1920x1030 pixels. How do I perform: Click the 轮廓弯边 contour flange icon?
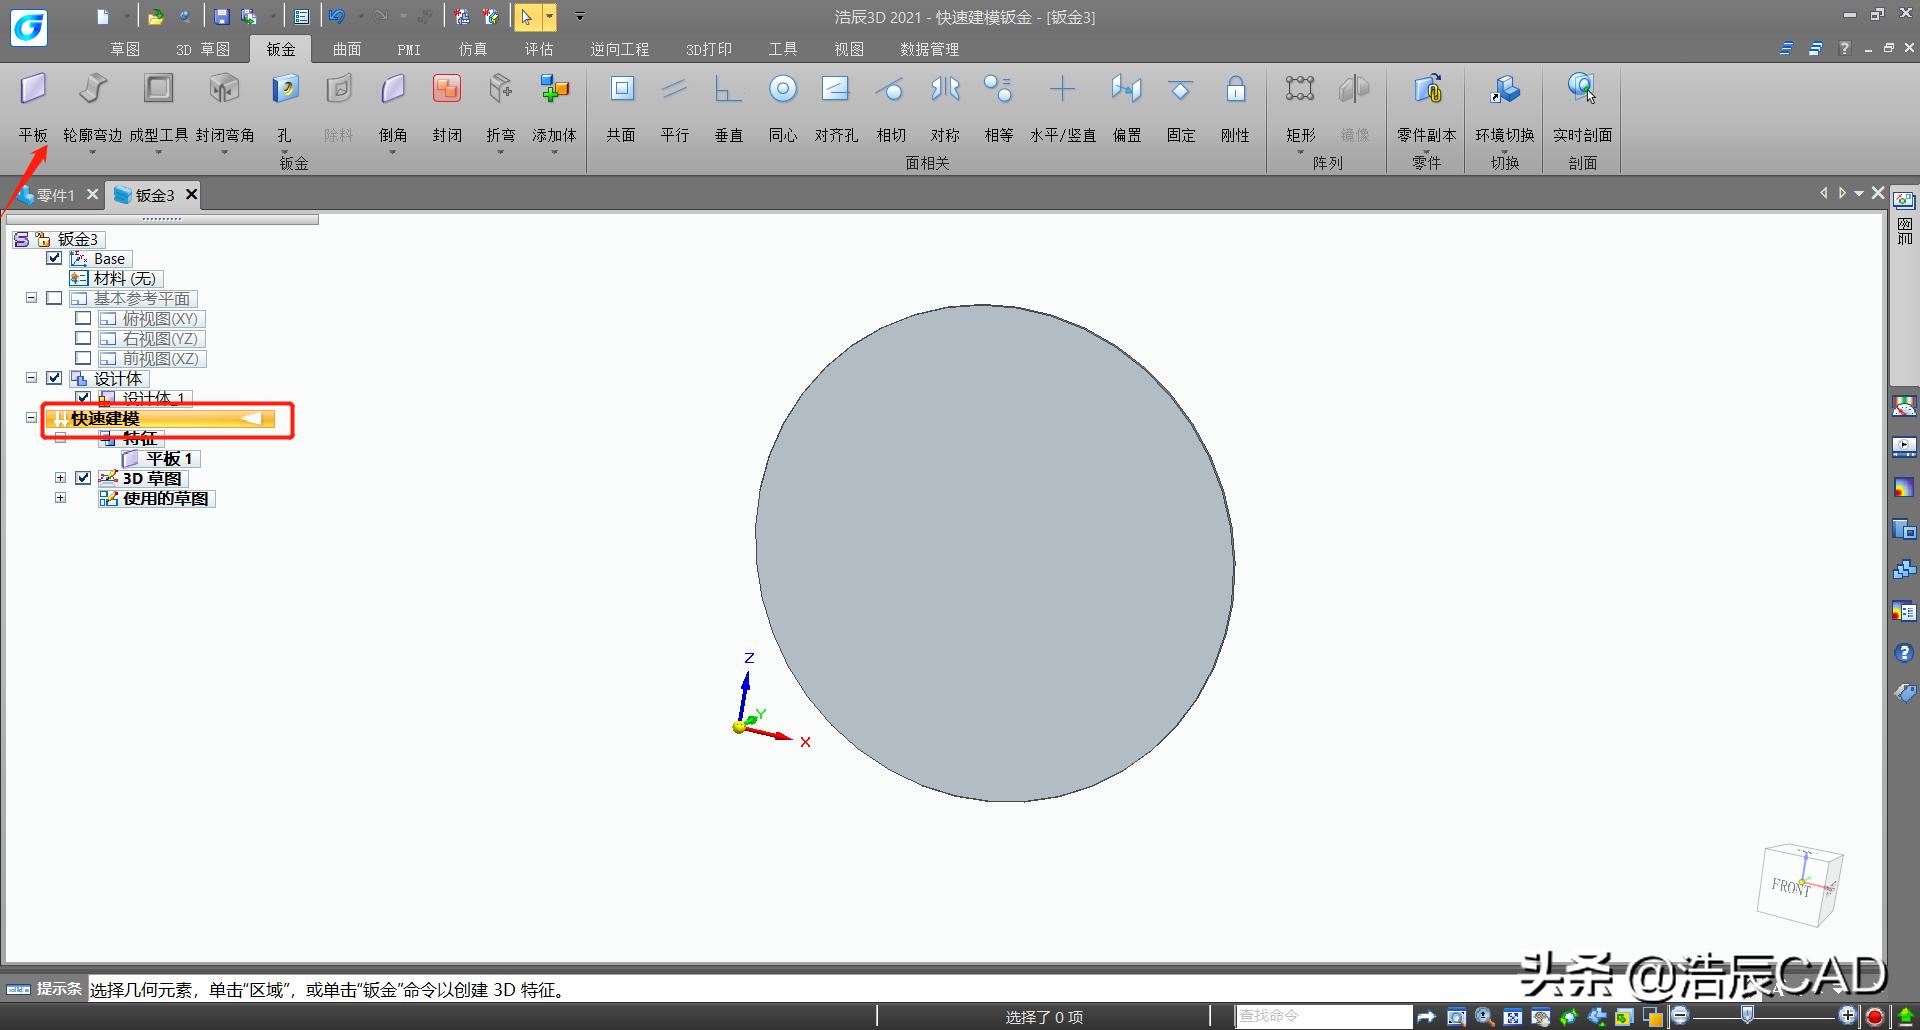tap(92, 90)
